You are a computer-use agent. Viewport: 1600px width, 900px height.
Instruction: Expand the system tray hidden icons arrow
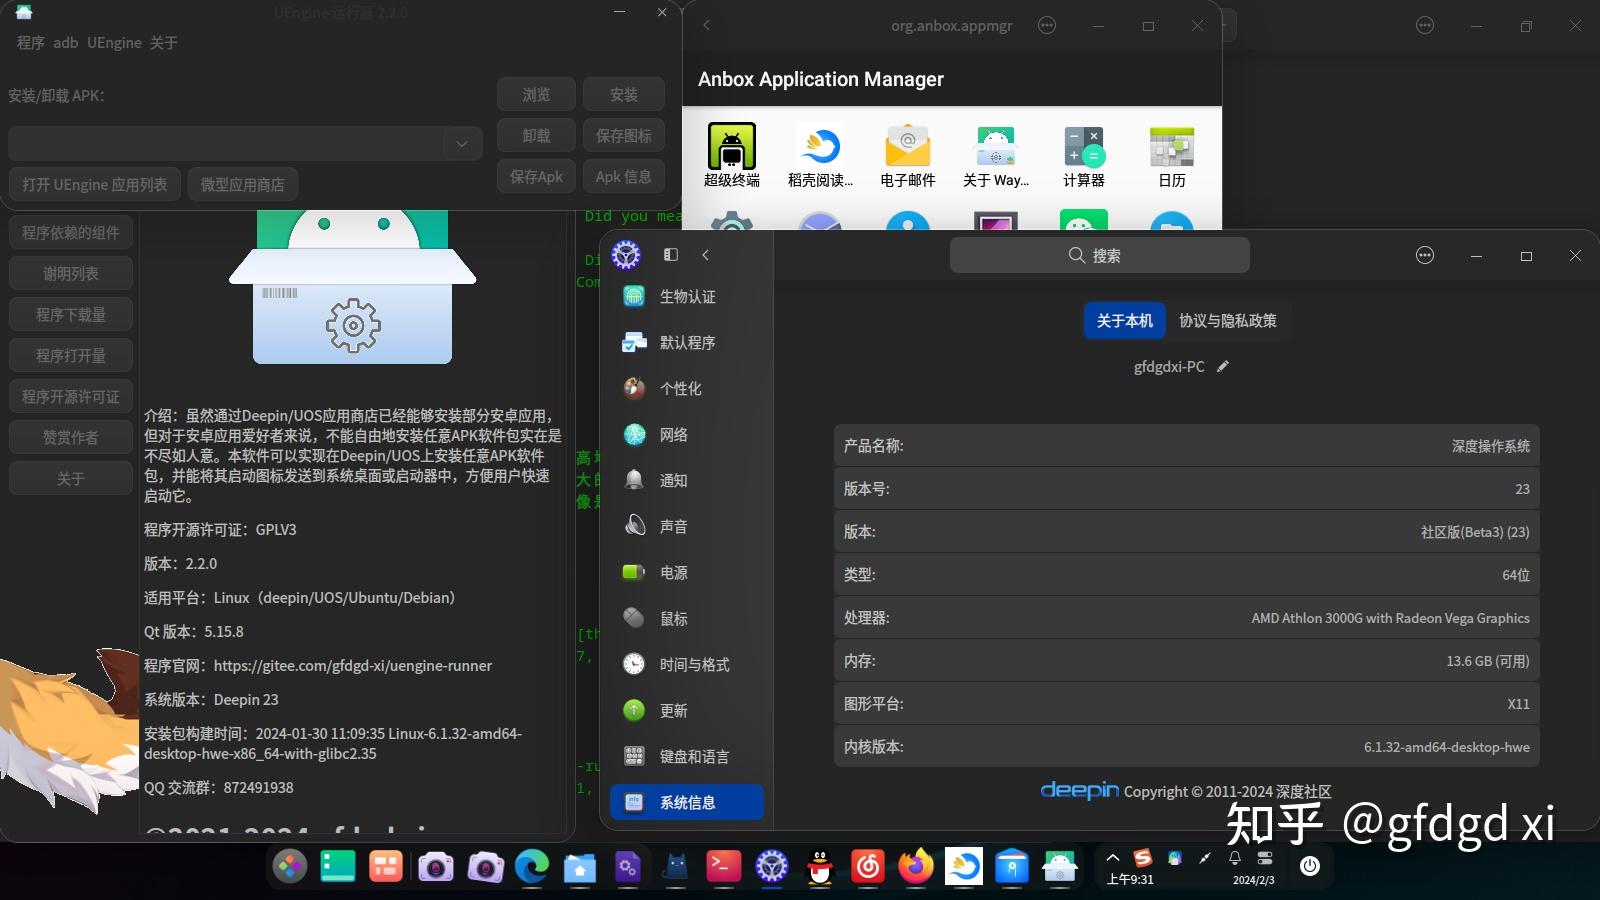click(1113, 857)
